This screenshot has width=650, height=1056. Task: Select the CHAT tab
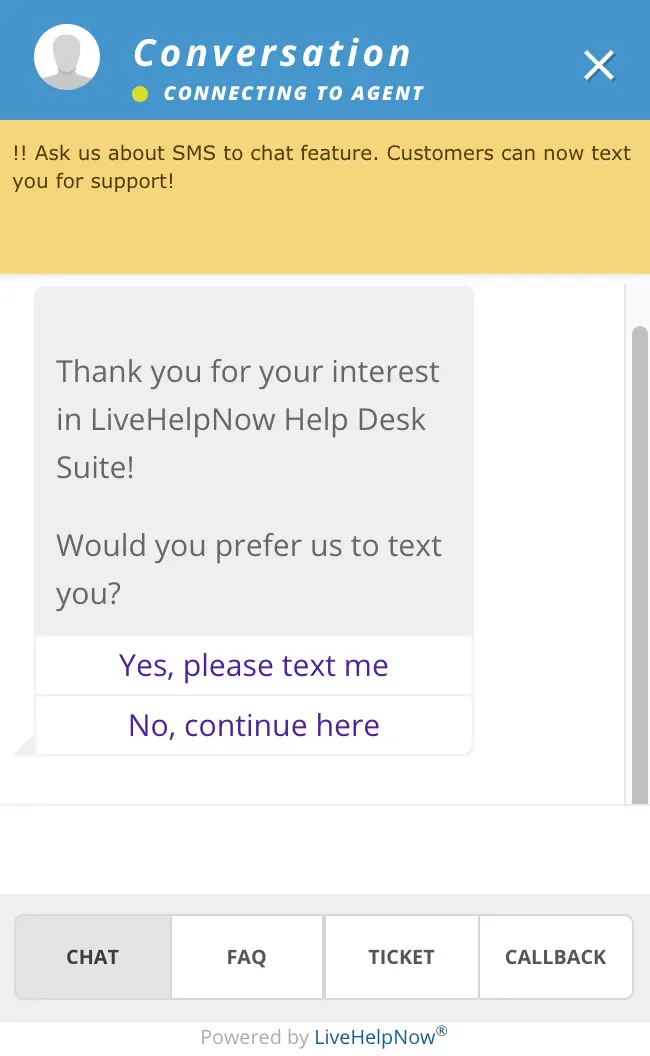[92, 957]
